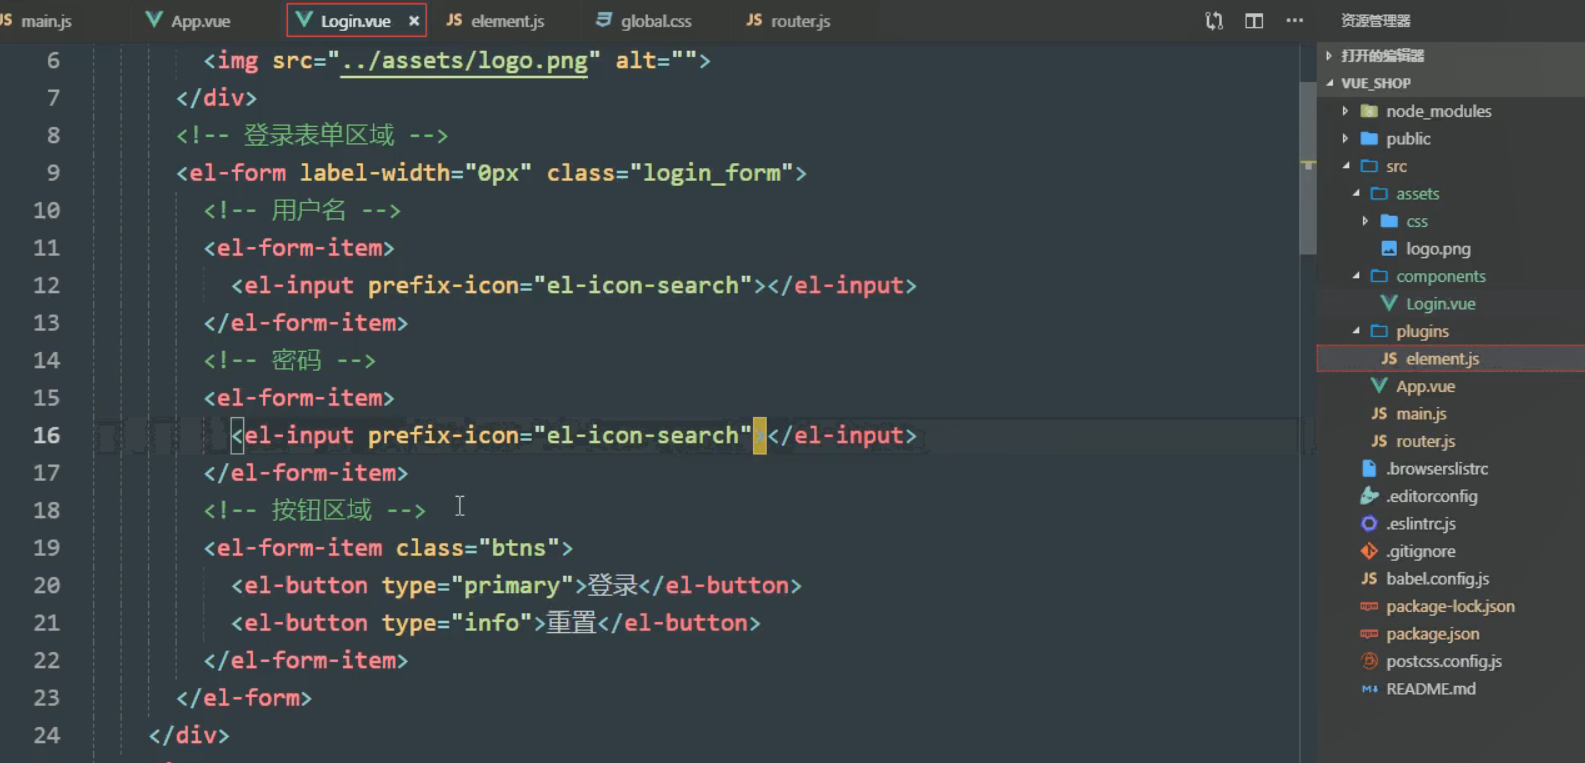Click the postcss.config.js file icon
Screen dimensions: 1585x763
point(1369,661)
